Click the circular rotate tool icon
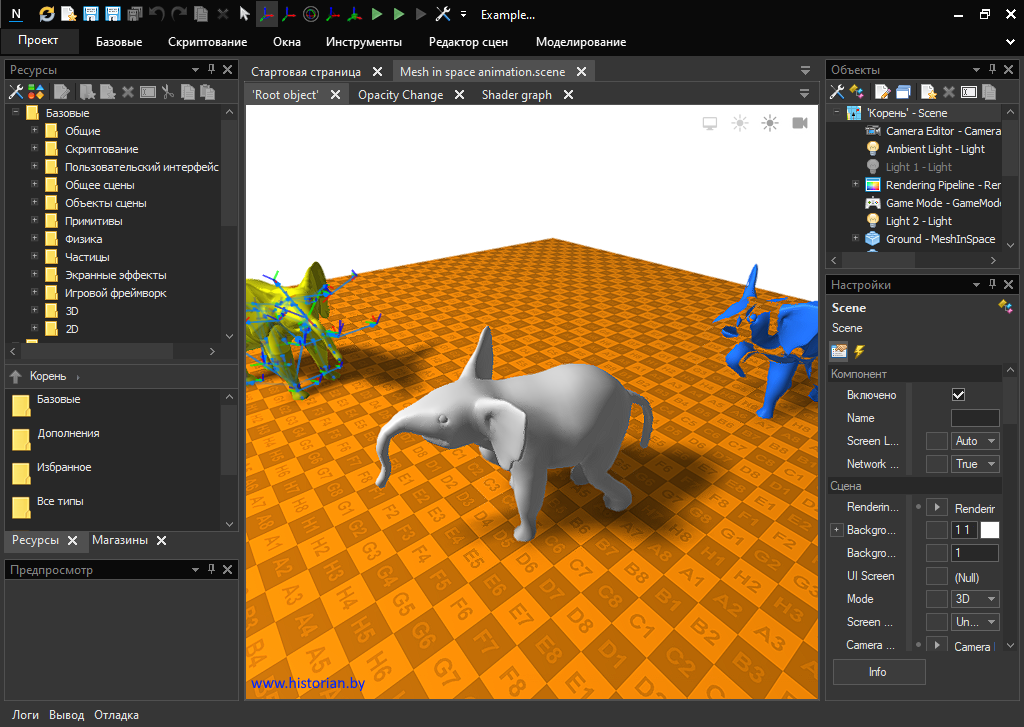The width and height of the screenshot is (1024, 727). 310,14
